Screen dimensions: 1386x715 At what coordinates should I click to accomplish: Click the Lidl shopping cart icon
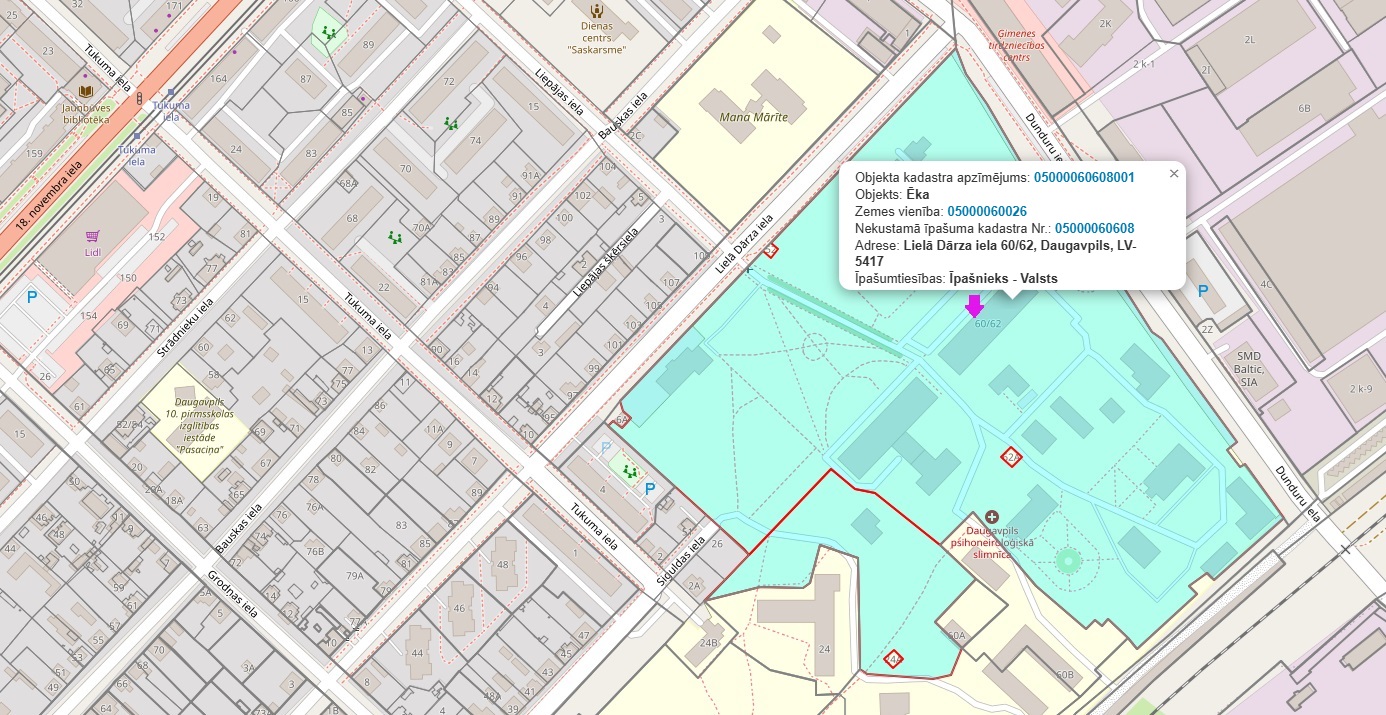pos(93,236)
